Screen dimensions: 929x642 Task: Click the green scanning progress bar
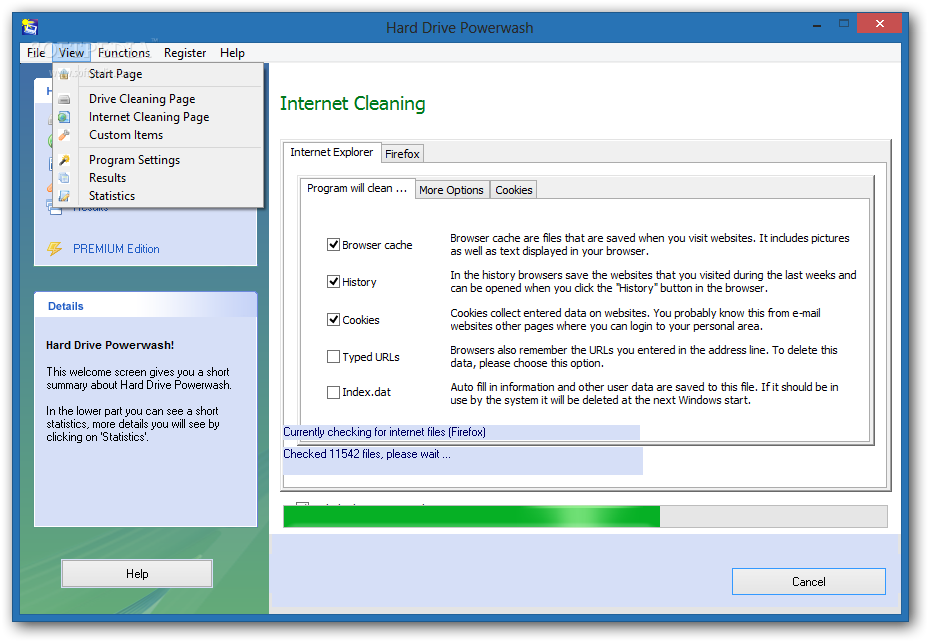(x=585, y=516)
